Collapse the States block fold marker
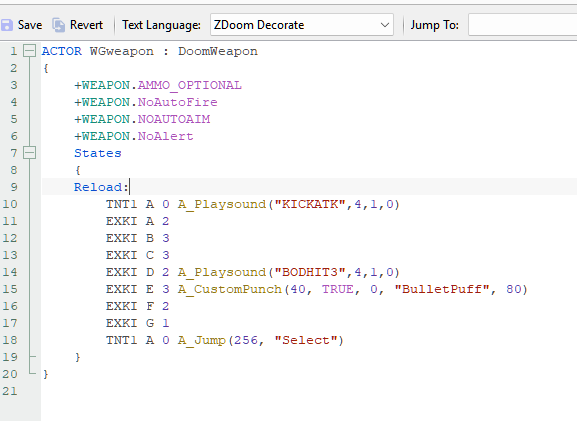The image size is (577, 421). pyautogui.click(x=29, y=153)
